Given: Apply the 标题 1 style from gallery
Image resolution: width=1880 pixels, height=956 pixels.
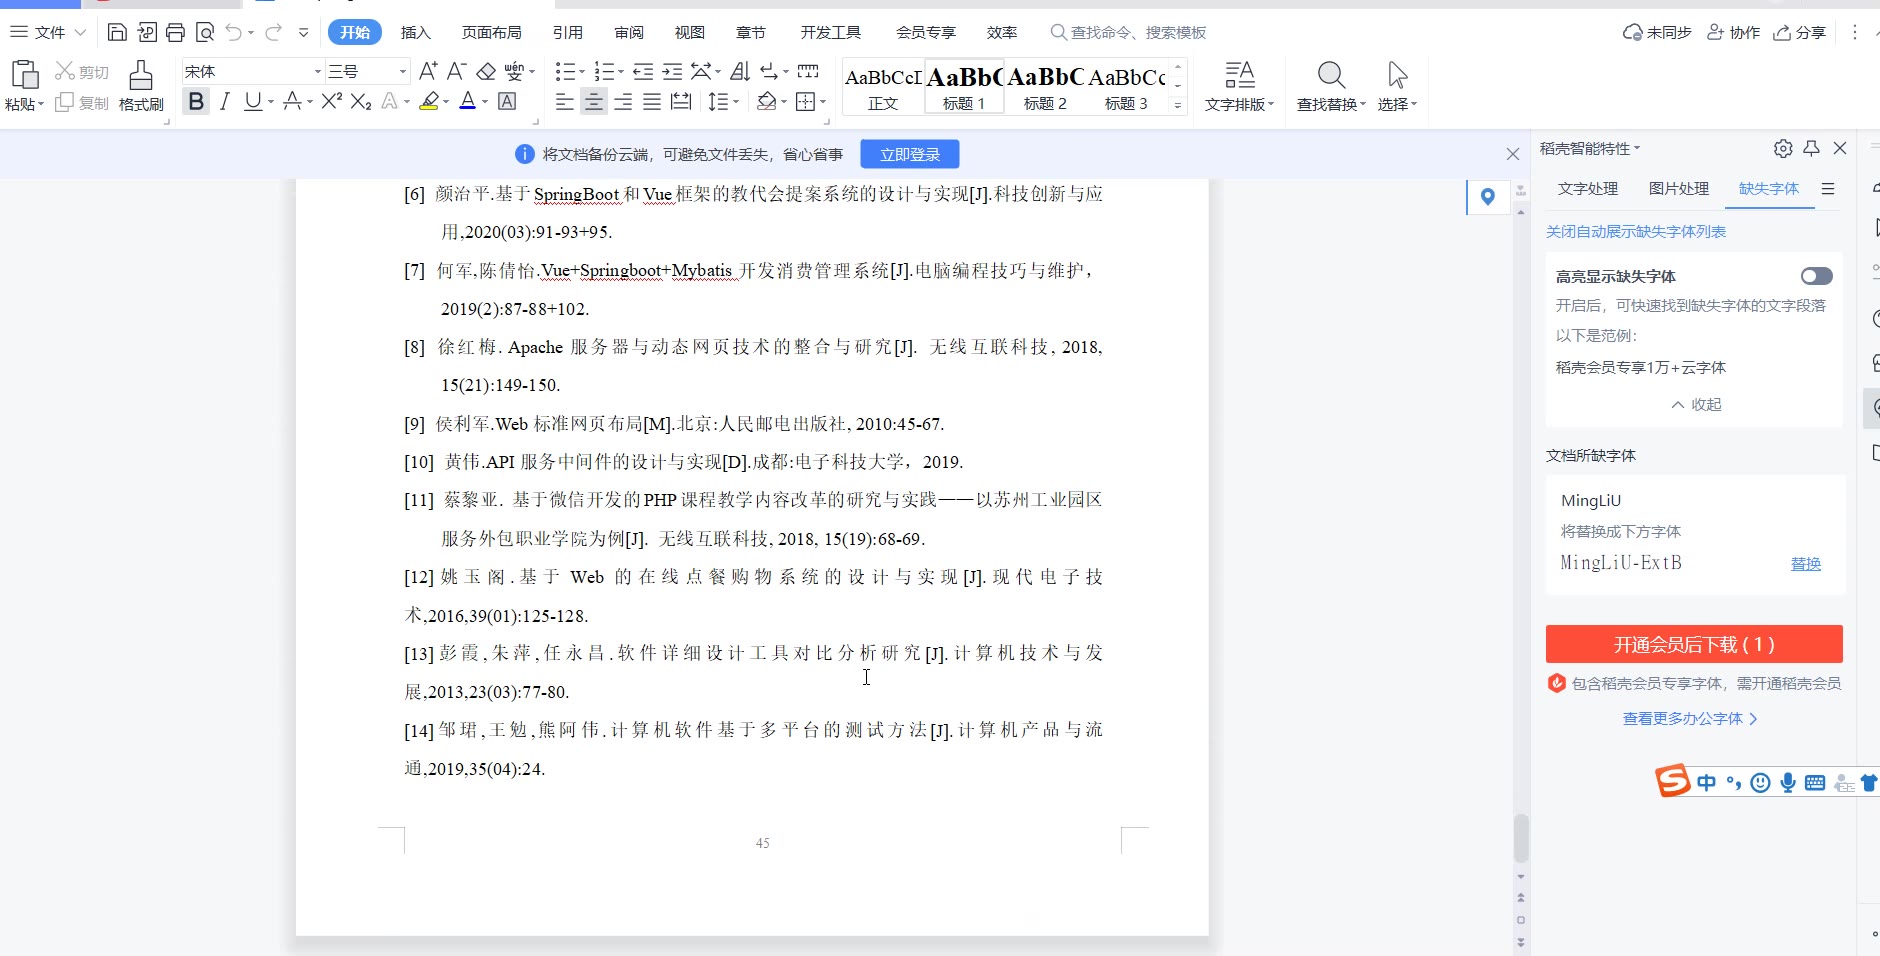Looking at the screenshot, I should click(x=964, y=86).
